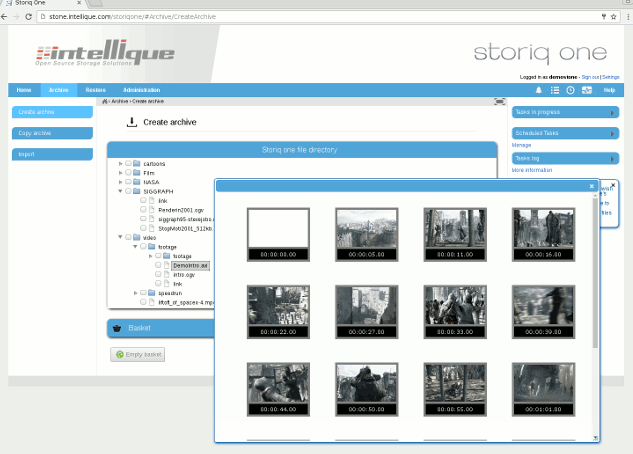Check the Film folder checkbox
The height and width of the screenshot is (454, 633).
coord(128,173)
